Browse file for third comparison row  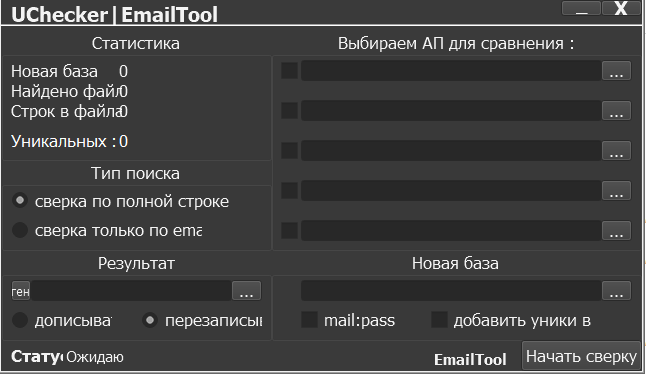616,151
